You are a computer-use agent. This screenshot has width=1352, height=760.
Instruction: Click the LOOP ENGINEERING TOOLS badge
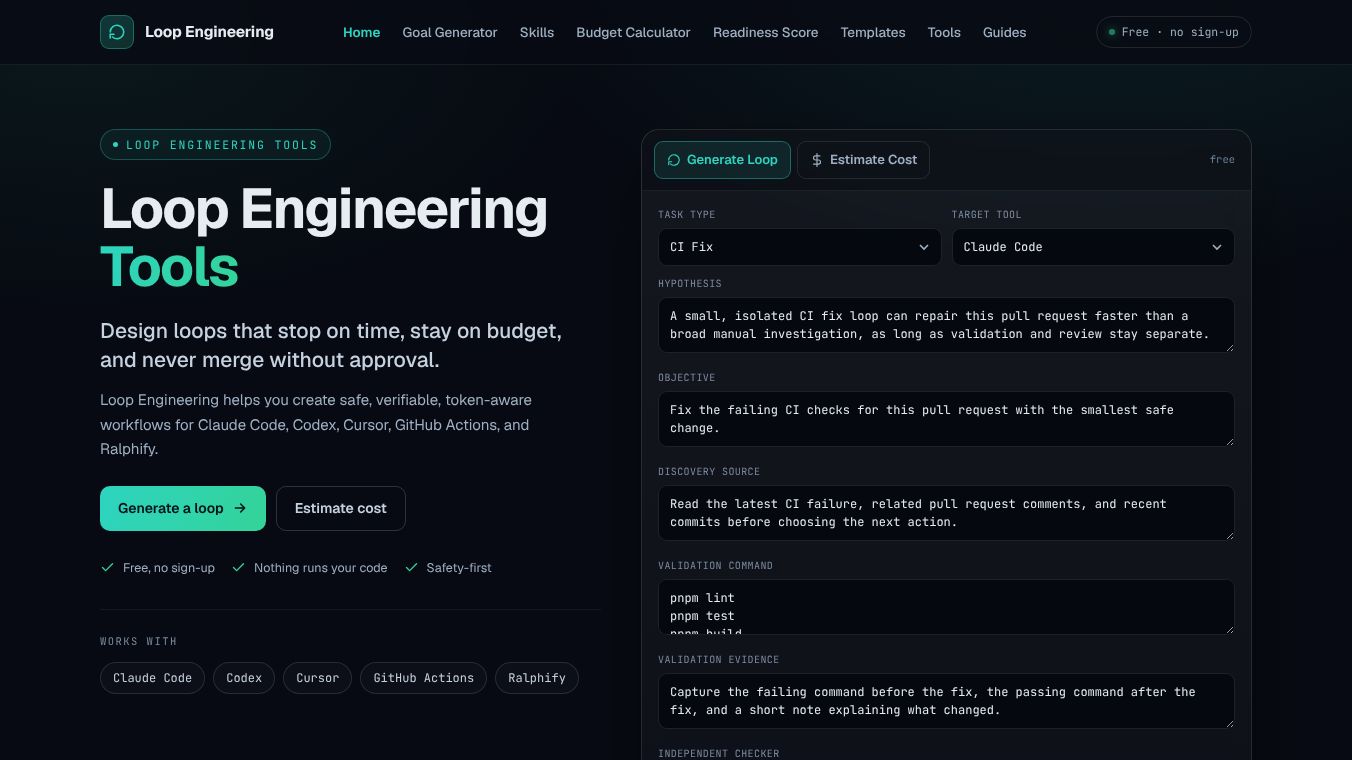click(x=215, y=145)
